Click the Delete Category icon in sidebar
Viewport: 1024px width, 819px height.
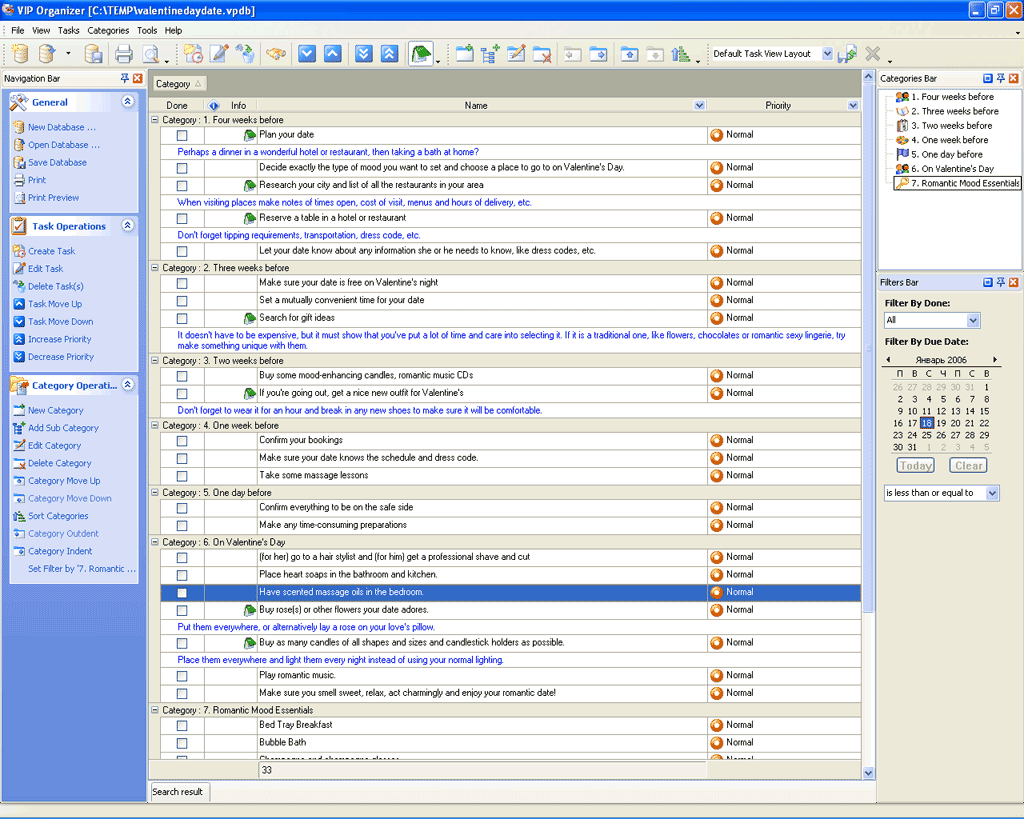(20, 463)
